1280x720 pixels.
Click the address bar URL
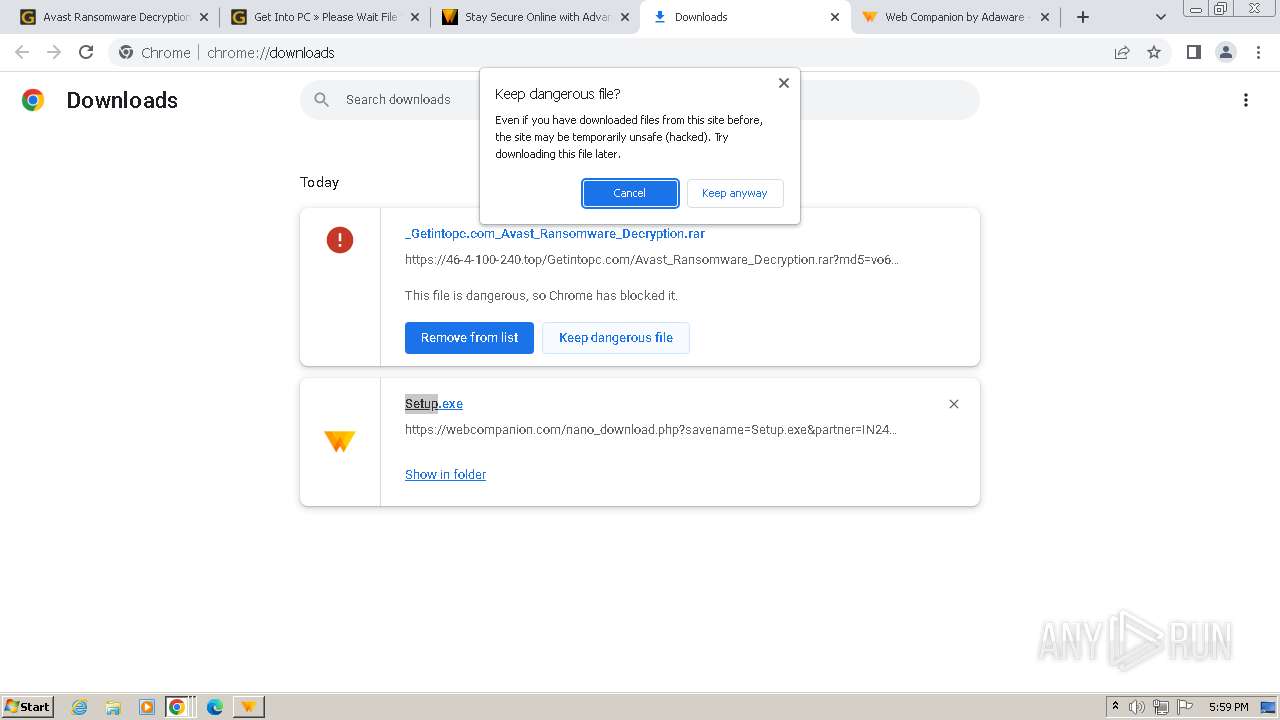coord(271,53)
